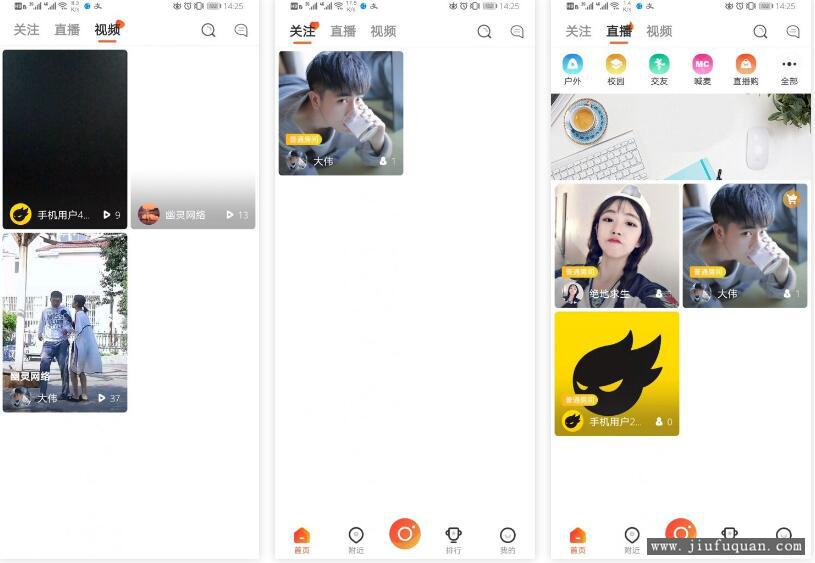Open yellow mascot live card 手机用户2
The height and width of the screenshot is (563, 815).
click(x=617, y=374)
